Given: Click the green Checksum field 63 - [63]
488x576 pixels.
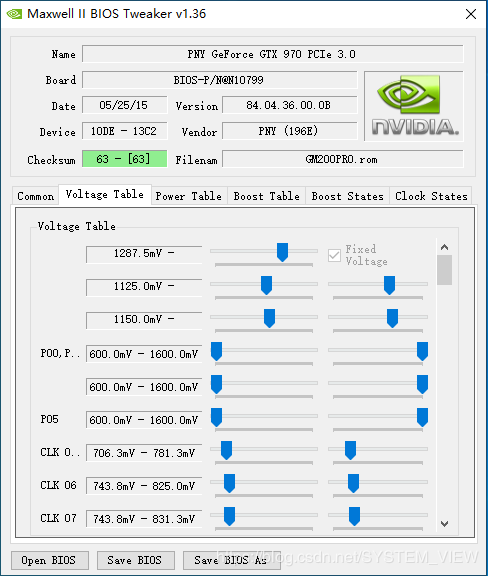Looking at the screenshot, I should [125, 159].
